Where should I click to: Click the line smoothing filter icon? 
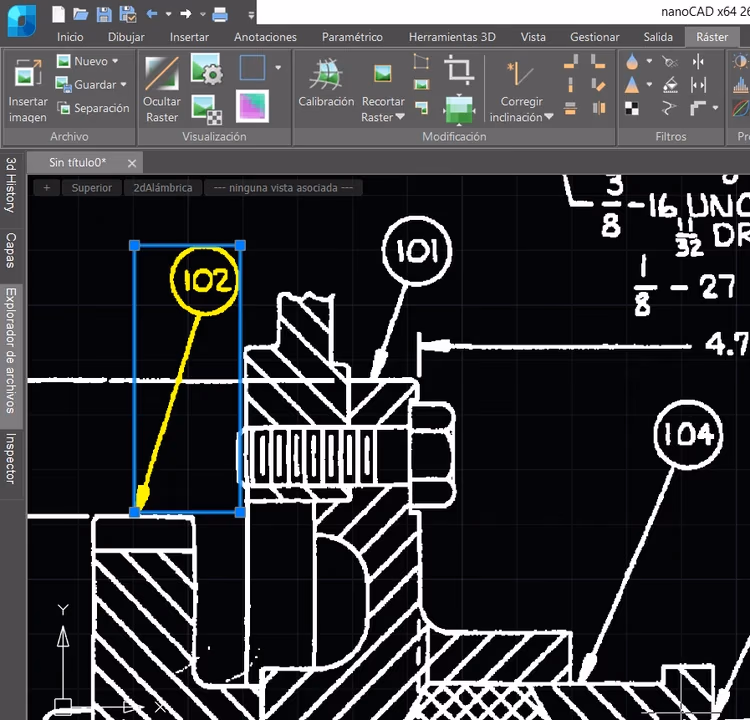tap(670, 109)
